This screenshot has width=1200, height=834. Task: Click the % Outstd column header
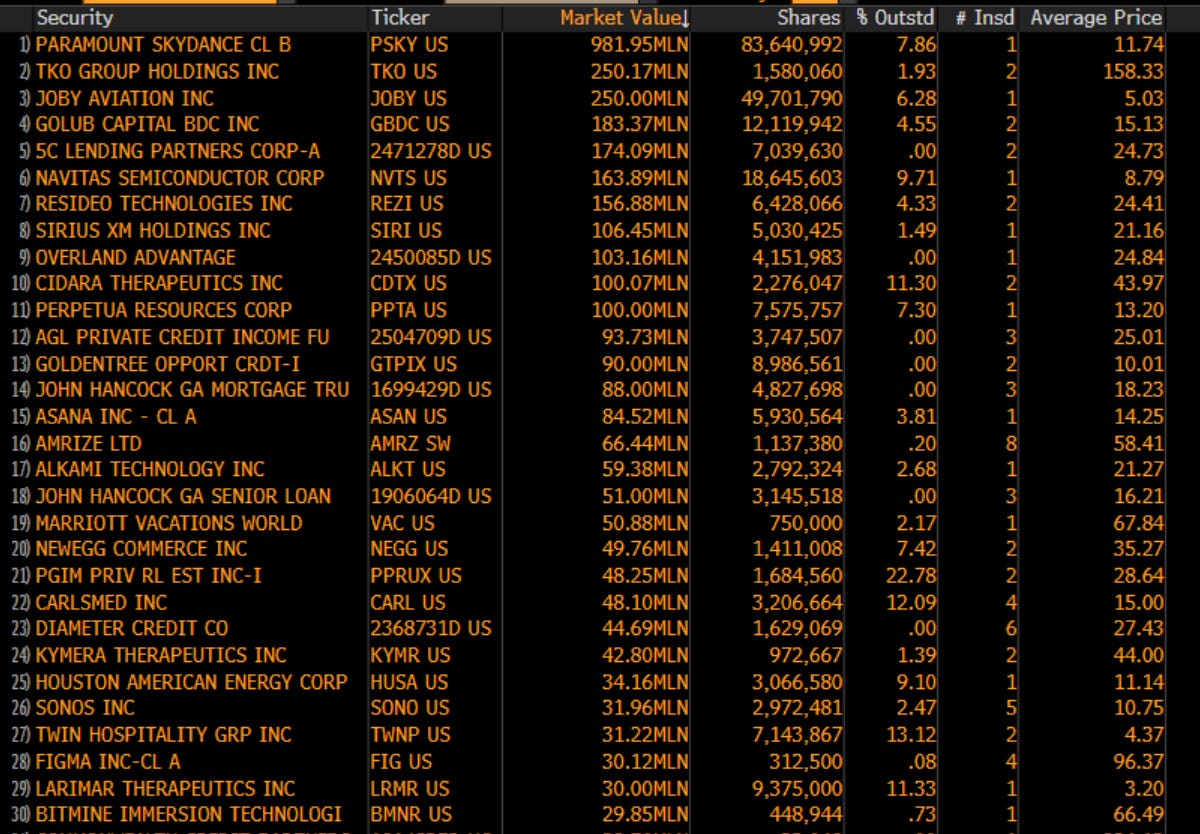coord(896,18)
